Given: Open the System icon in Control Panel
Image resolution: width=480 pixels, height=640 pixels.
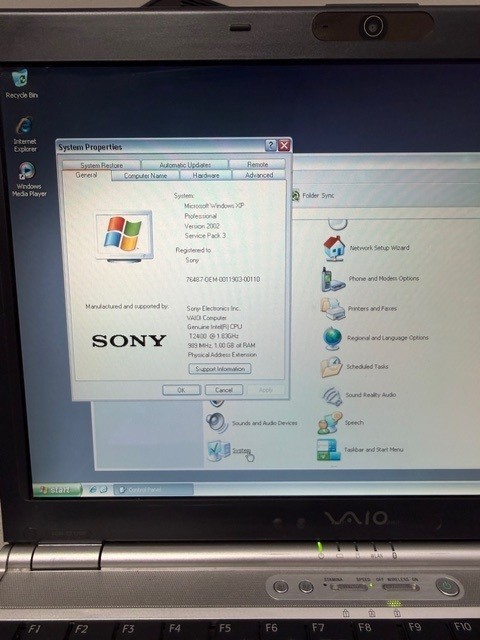Looking at the screenshot, I should [x=219, y=451].
